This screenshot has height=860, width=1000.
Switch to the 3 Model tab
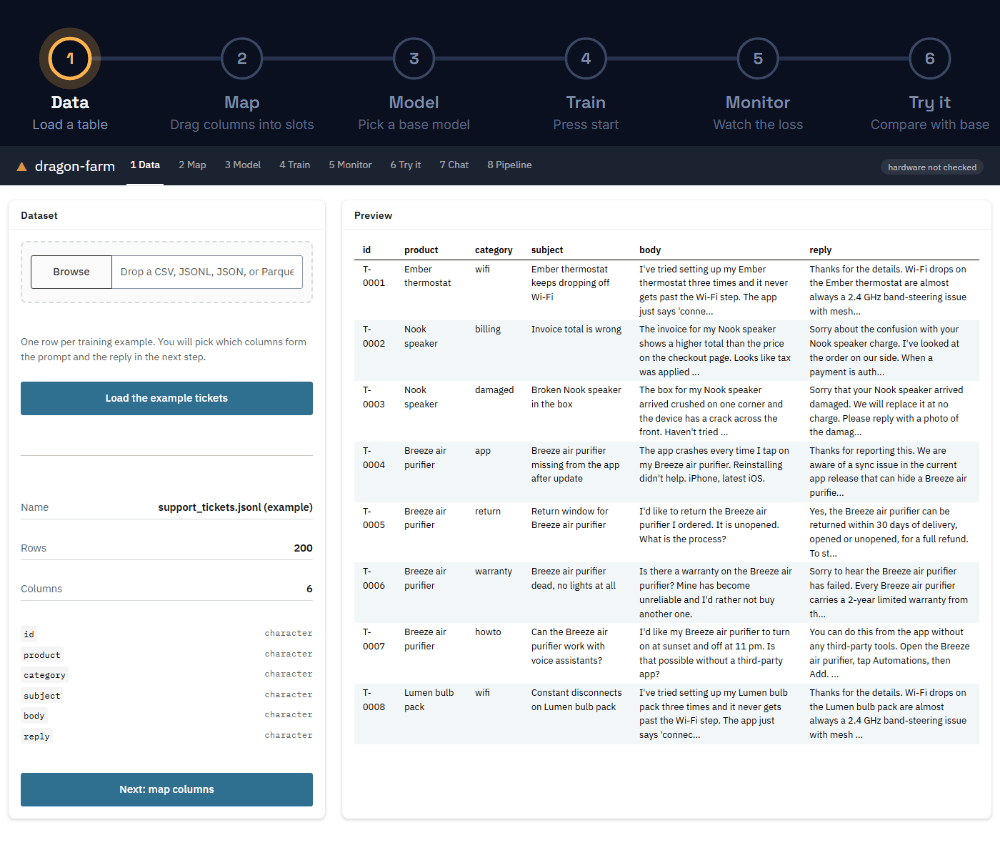tap(242, 165)
